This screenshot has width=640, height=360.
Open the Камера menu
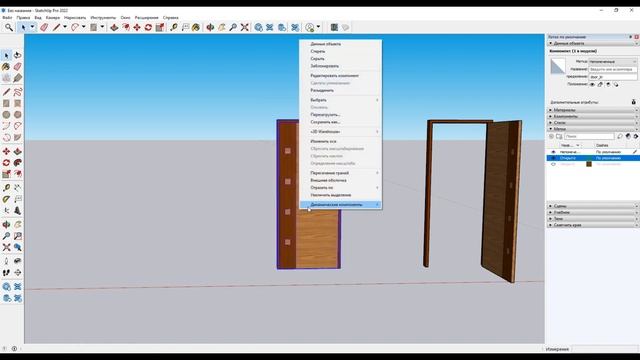(x=53, y=18)
